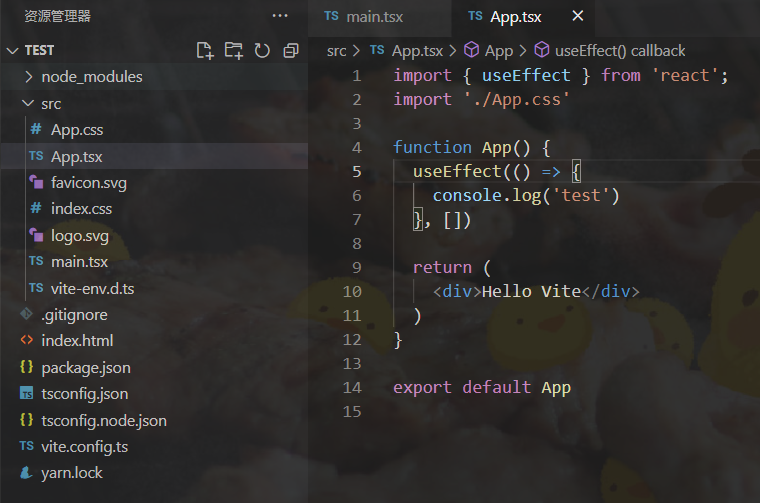Click the git icon beside .gitignore
The image size is (760, 503).
point(26,314)
